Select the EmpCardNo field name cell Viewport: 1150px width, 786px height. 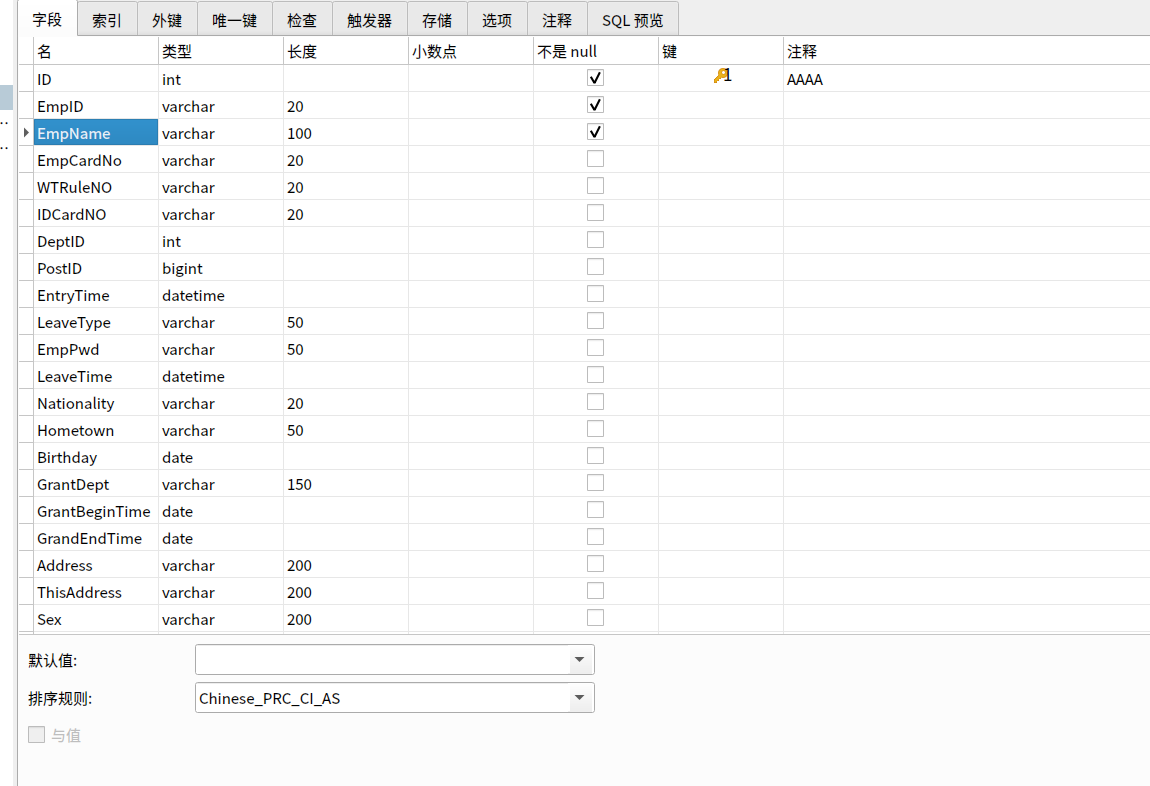click(95, 161)
